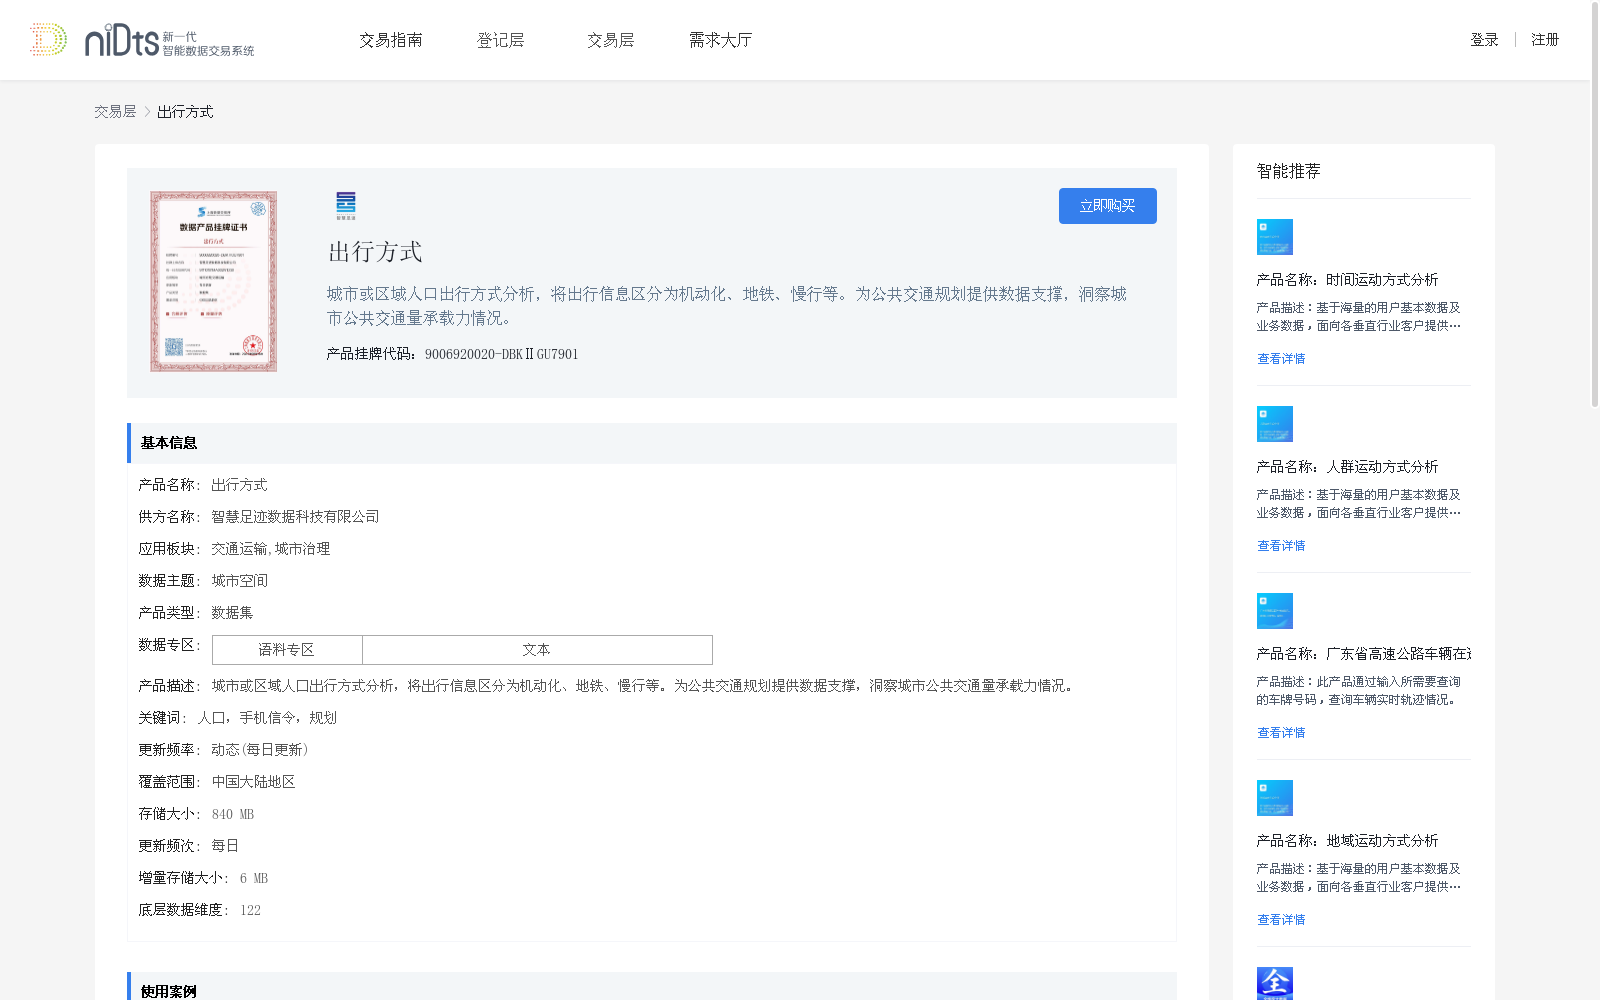The width and height of the screenshot is (1600, 1000).
Task: Click the page vertical scrollbar thumb
Action: click(1595, 204)
